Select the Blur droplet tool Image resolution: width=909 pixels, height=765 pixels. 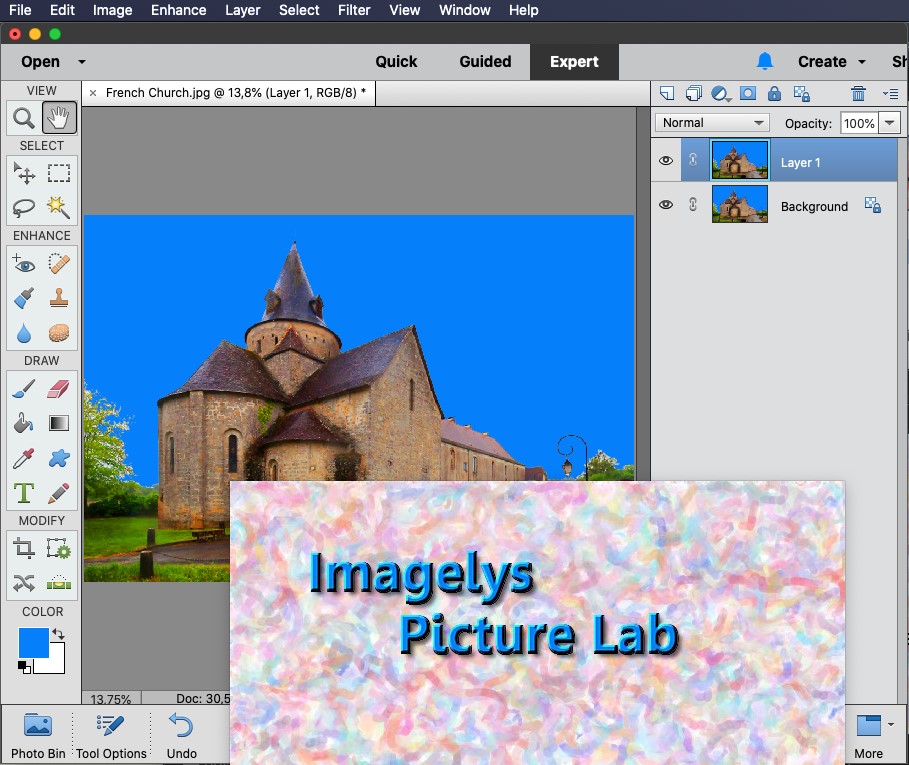click(24, 333)
